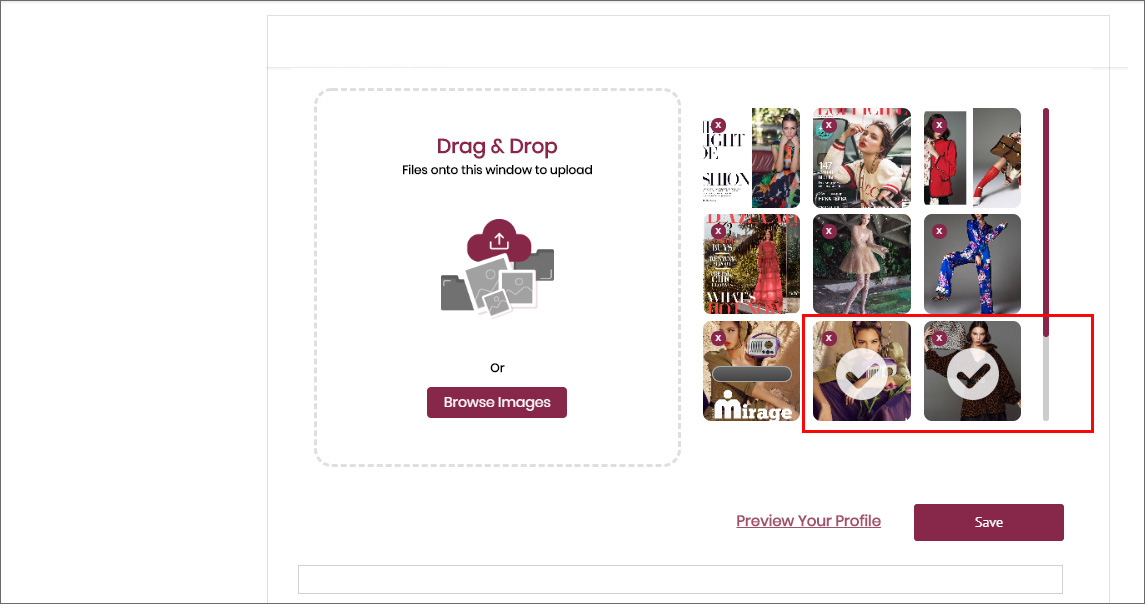Delete the Bazaar red dress cover

pos(719,231)
